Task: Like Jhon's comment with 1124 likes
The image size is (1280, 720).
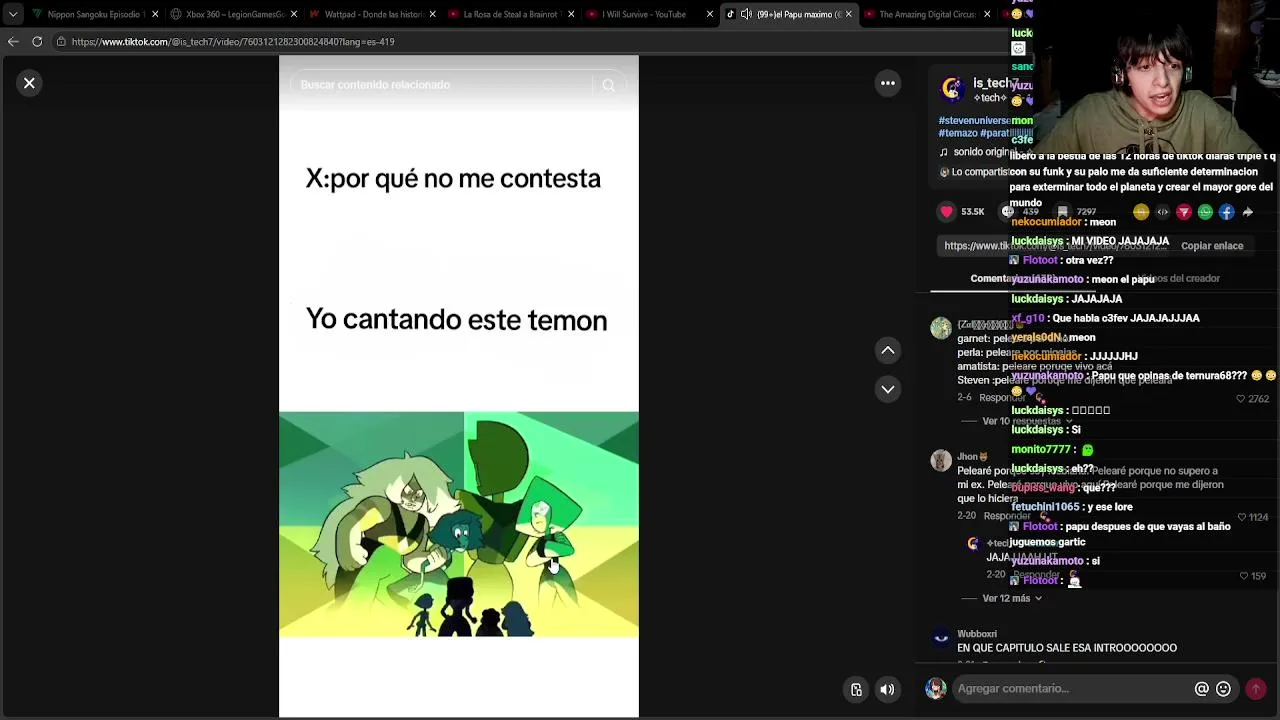Action: (1242, 517)
